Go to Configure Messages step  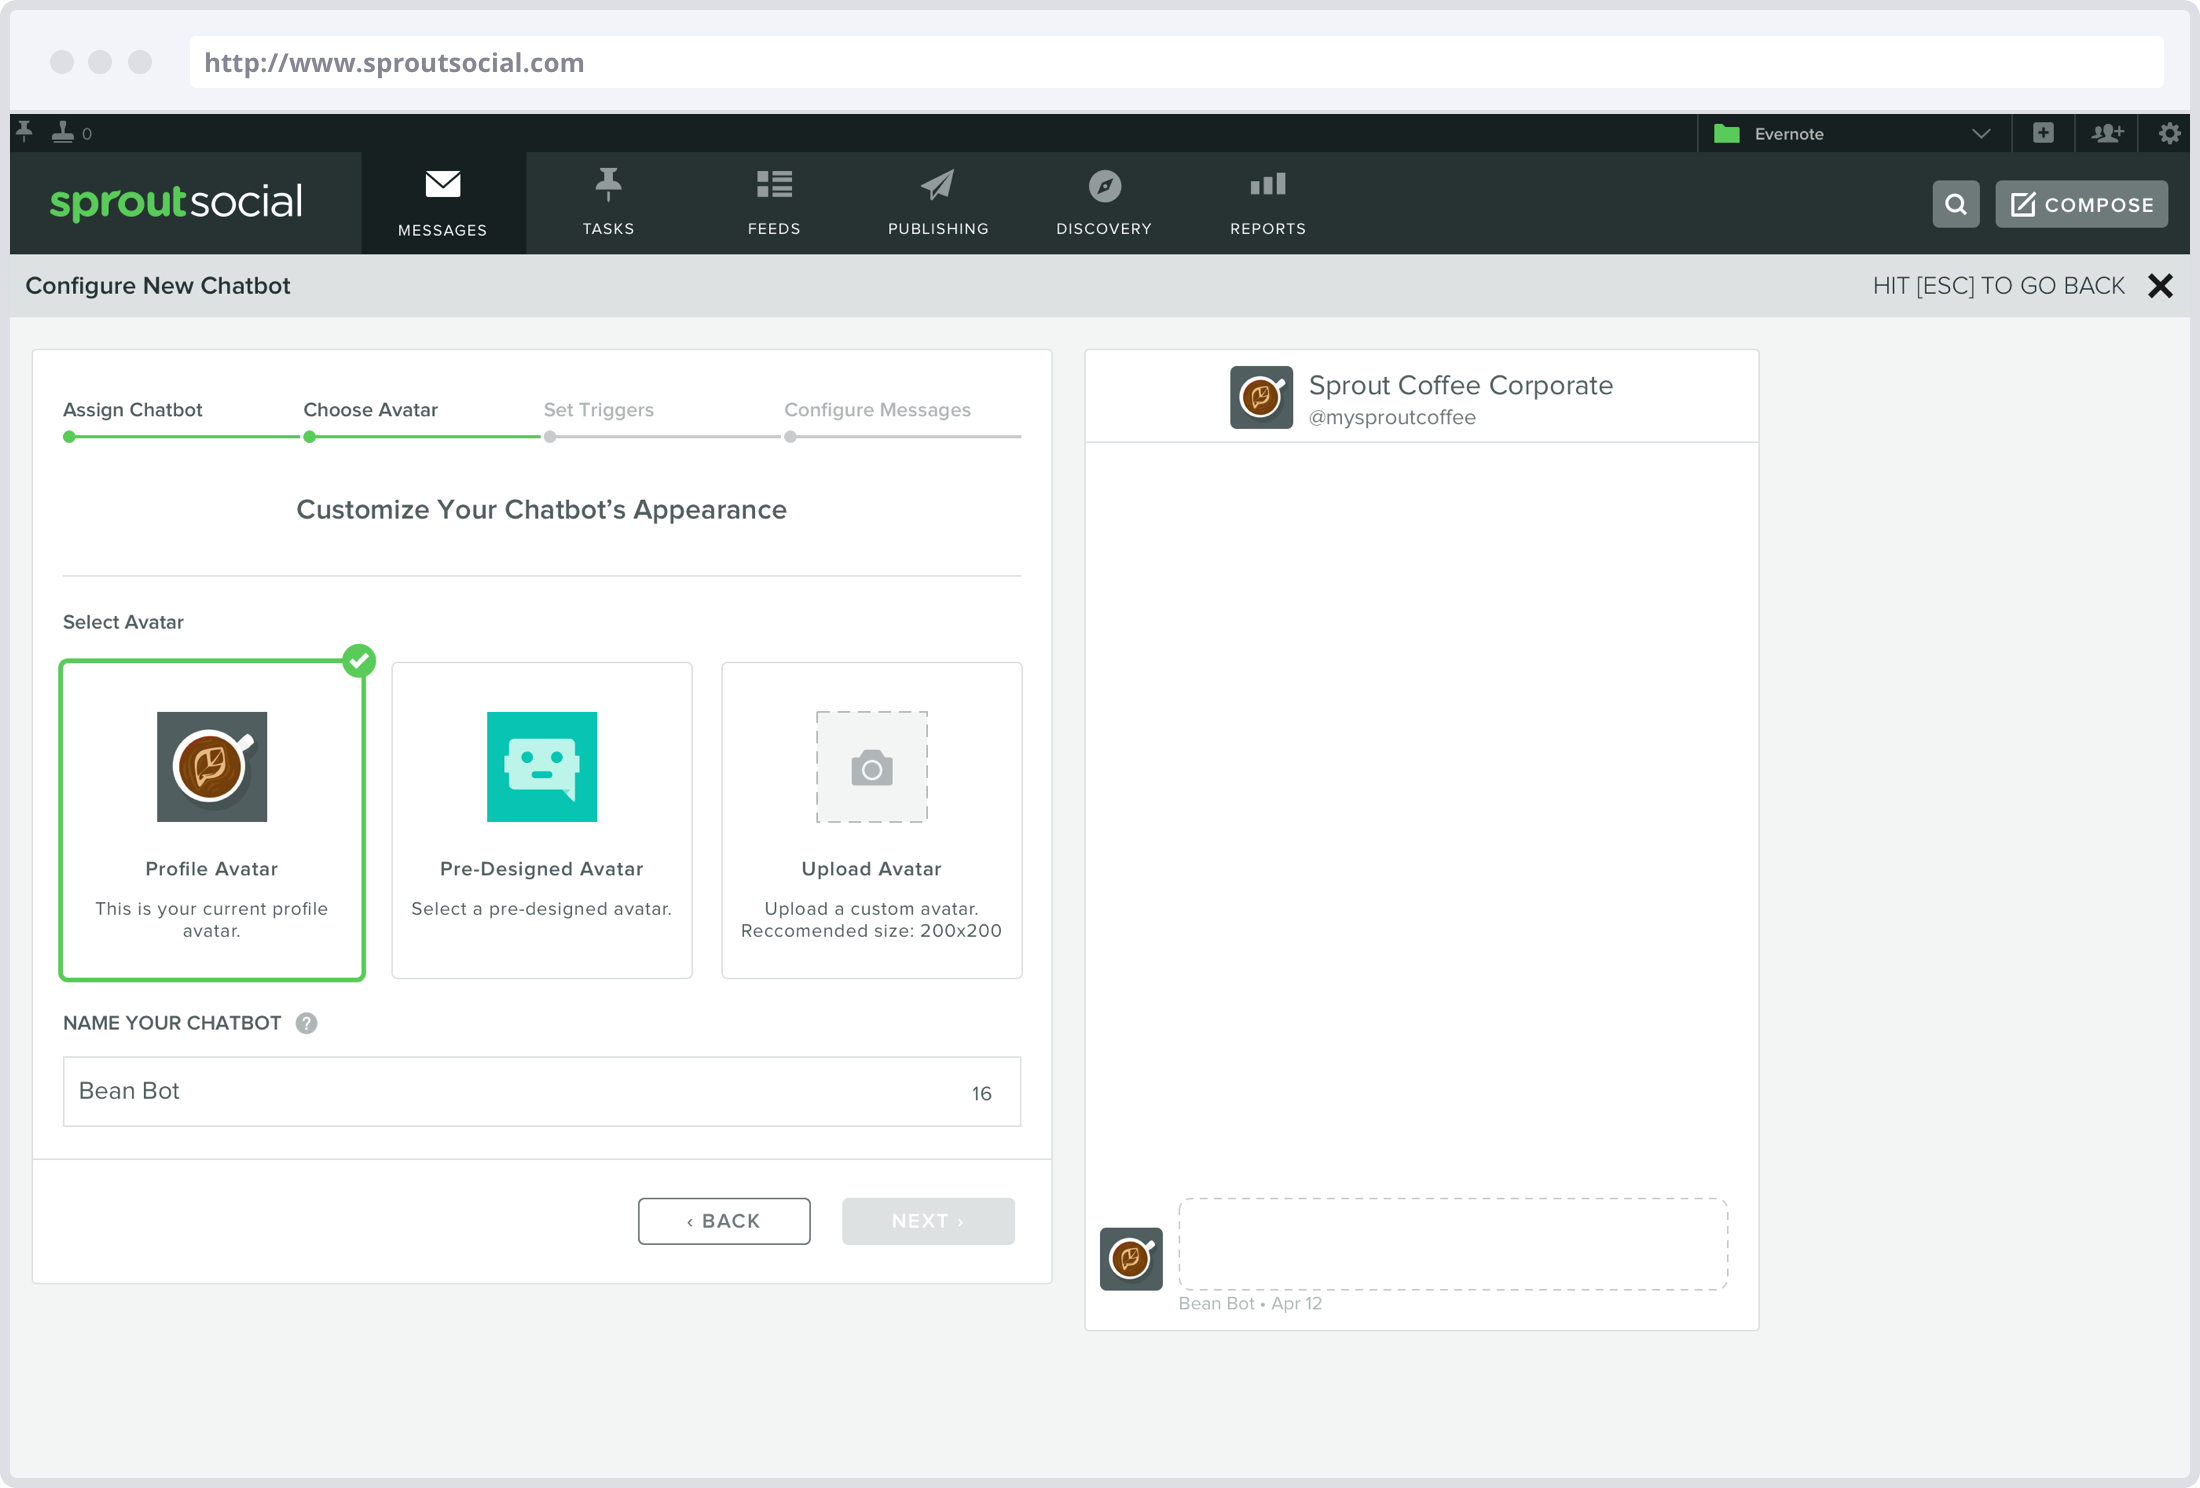877,410
